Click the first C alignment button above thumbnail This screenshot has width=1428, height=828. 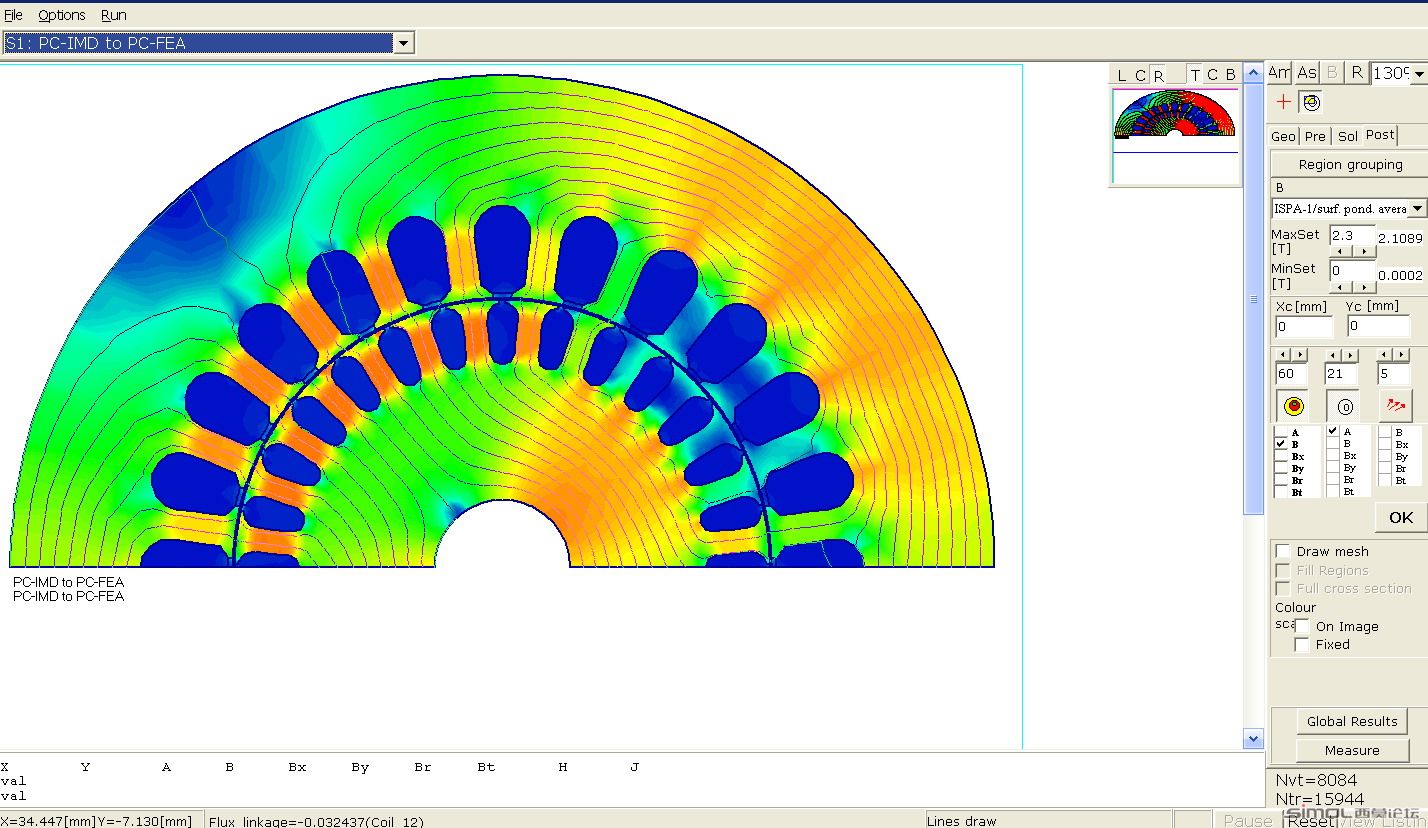1139,75
